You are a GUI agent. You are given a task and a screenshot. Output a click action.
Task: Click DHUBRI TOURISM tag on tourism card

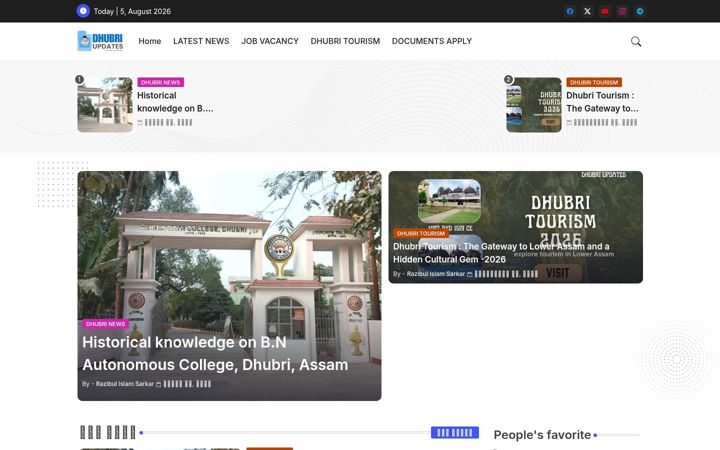click(421, 233)
